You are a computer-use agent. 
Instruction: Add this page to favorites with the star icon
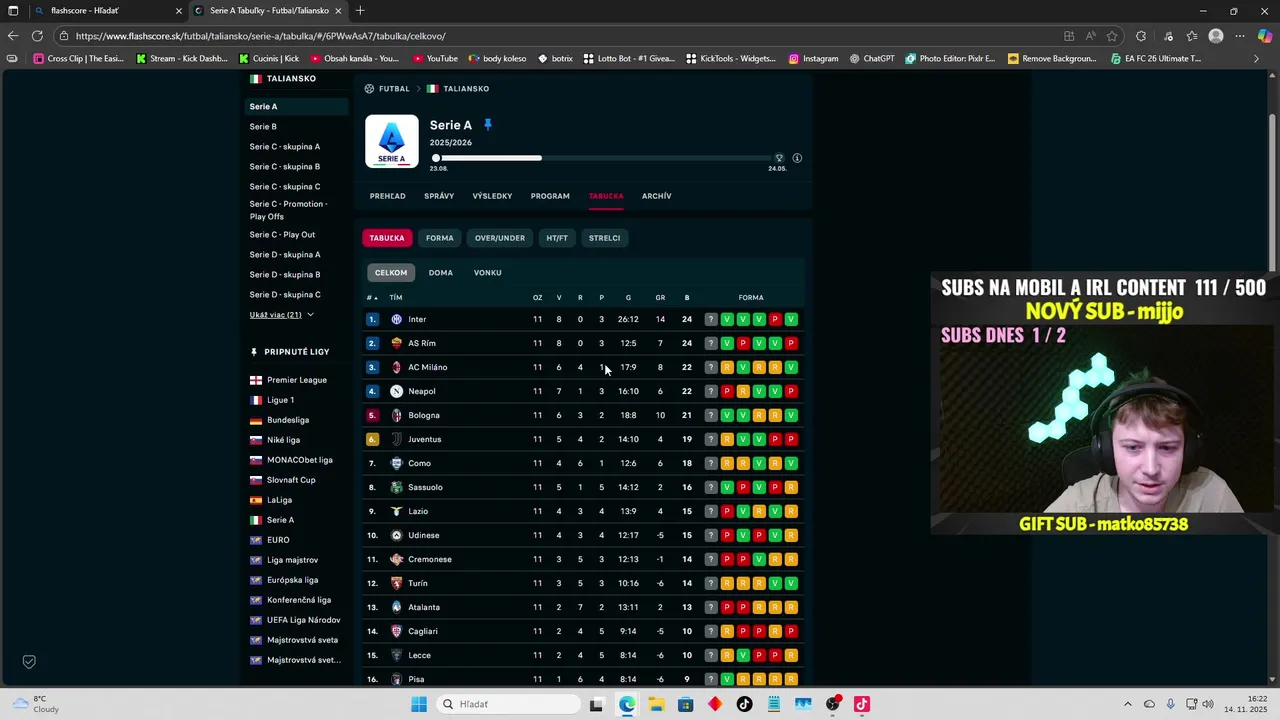click(x=1112, y=36)
